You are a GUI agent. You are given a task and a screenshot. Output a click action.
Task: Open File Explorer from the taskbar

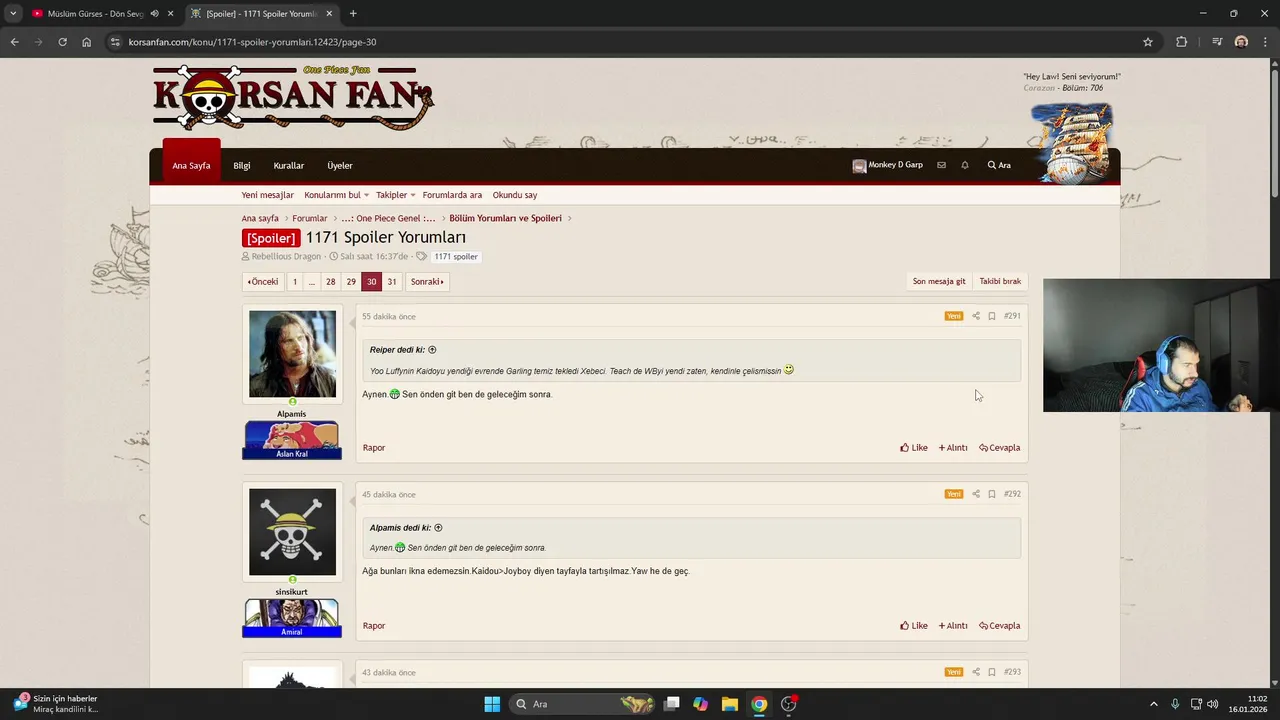tap(730, 704)
